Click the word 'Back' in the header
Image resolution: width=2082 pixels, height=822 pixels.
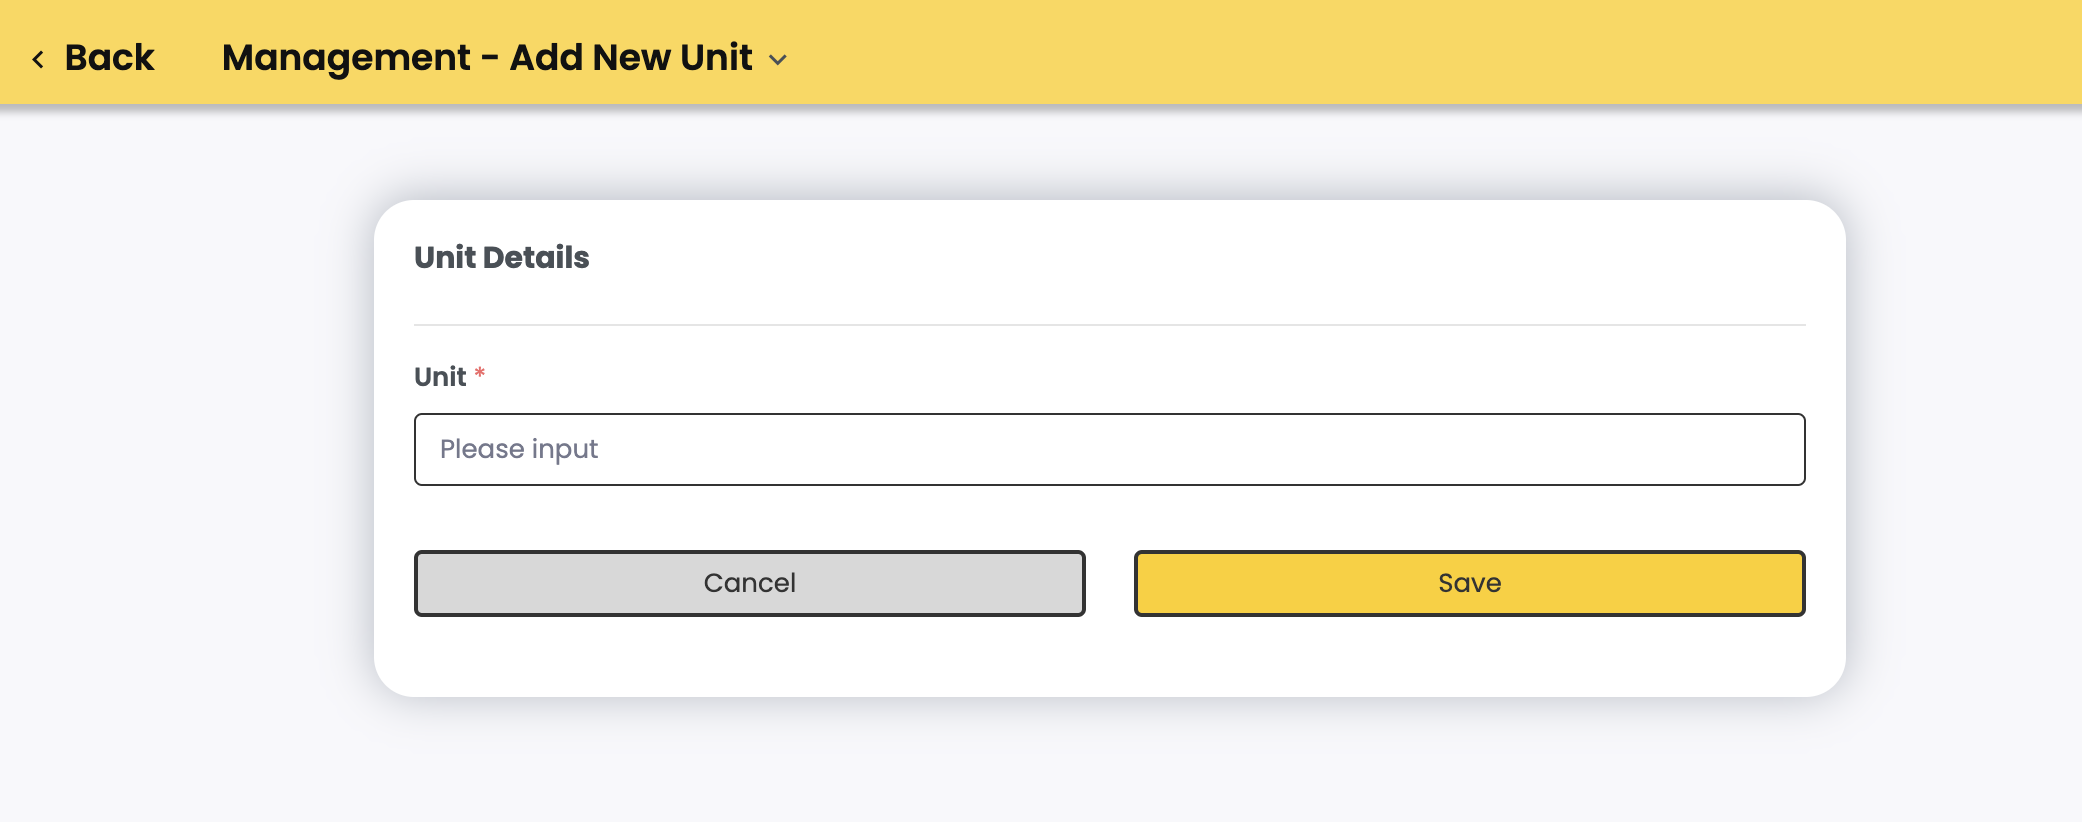click(110, 58)
